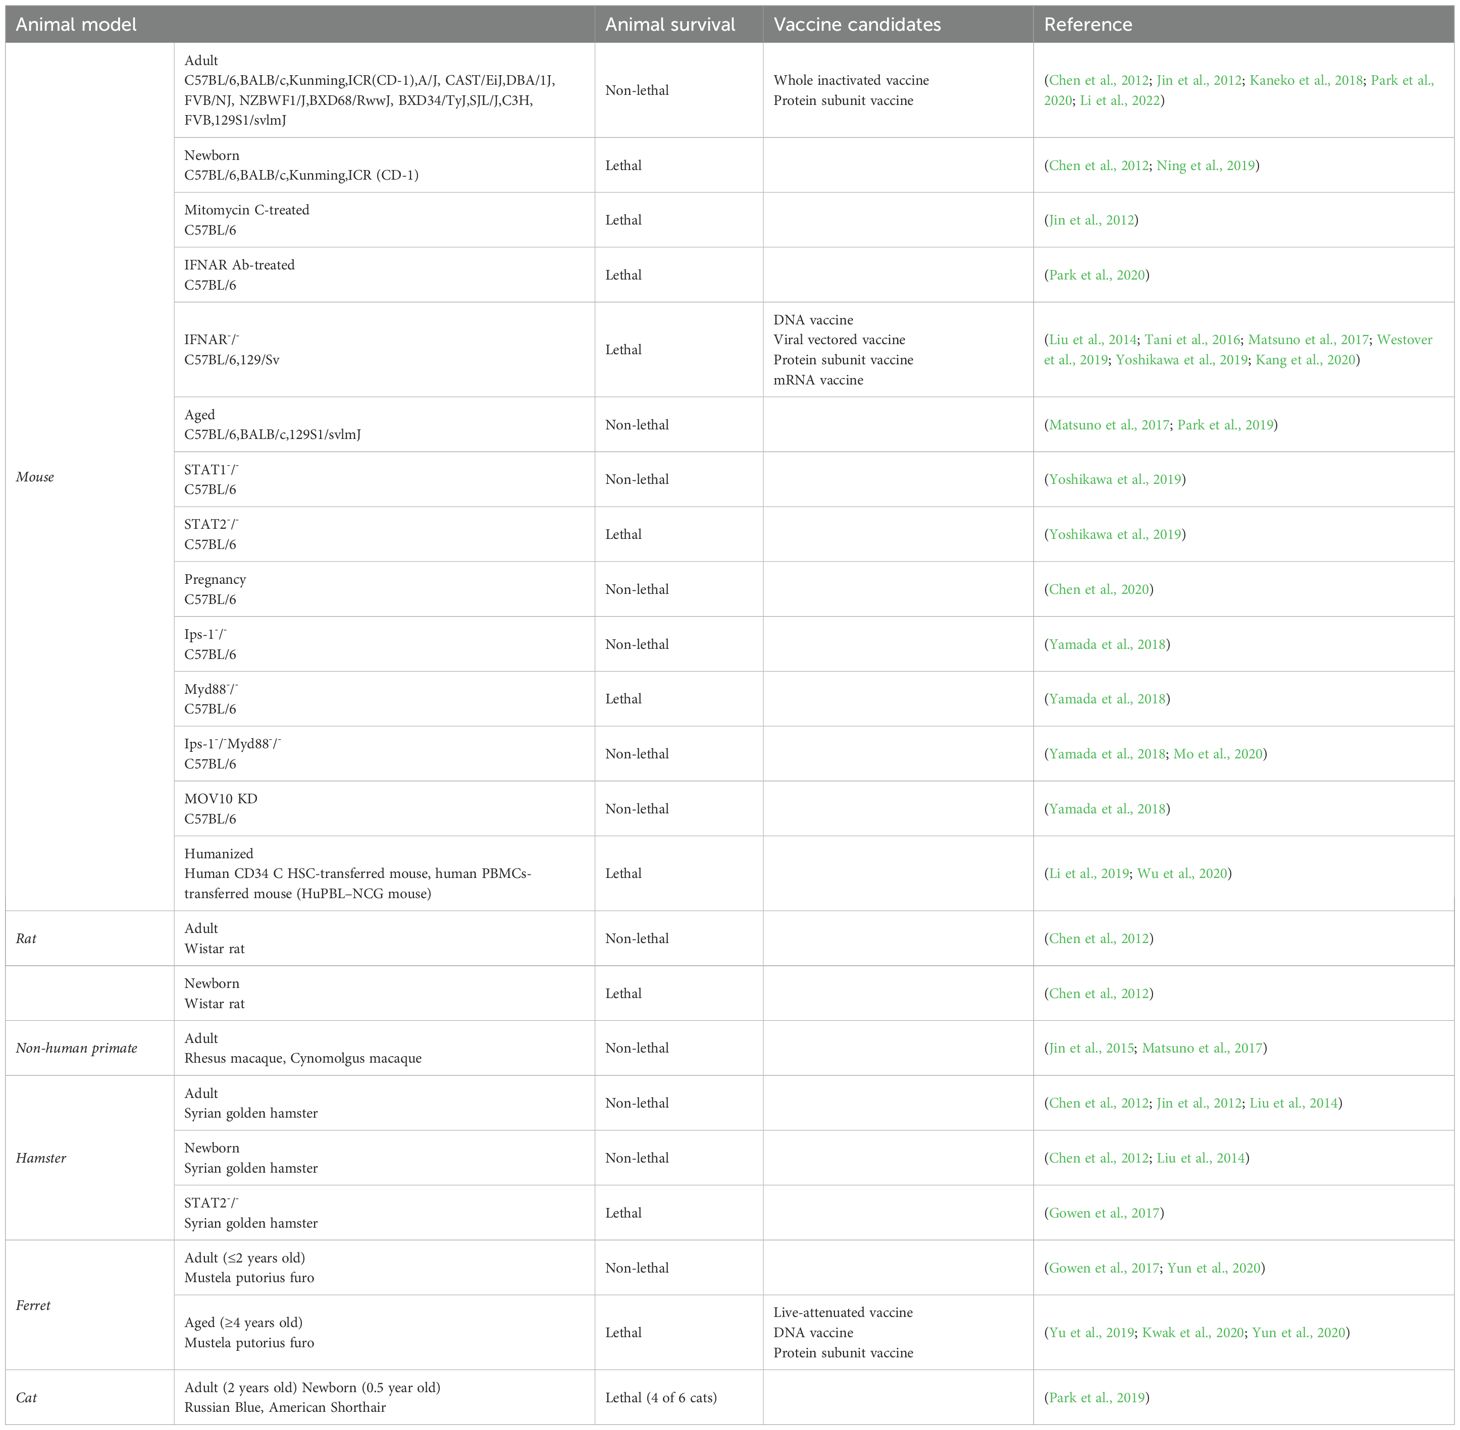The image size is (1460, 1430).
Task: Open the Kaneko et al., 2018 reference
Action: click(1306, 80)
